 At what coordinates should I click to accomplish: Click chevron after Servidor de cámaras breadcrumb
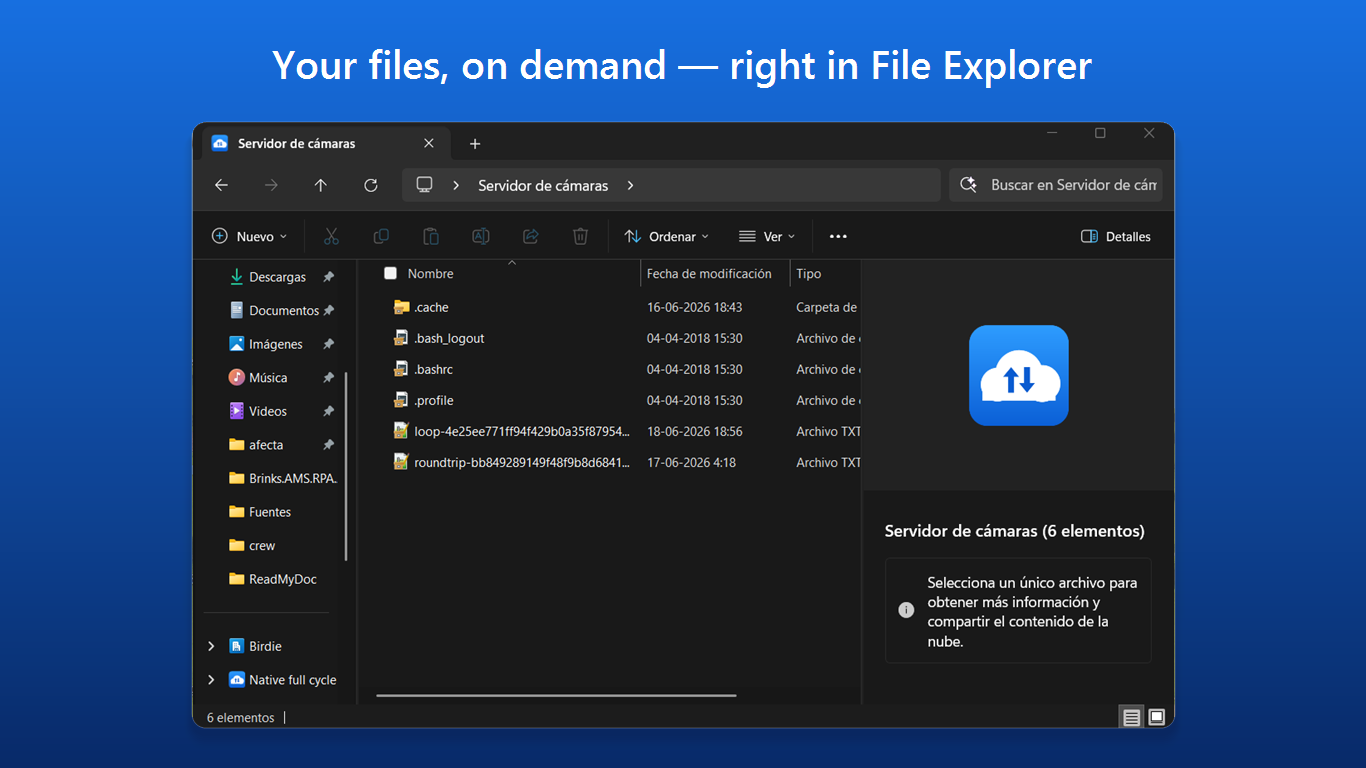tap(631, 185)
